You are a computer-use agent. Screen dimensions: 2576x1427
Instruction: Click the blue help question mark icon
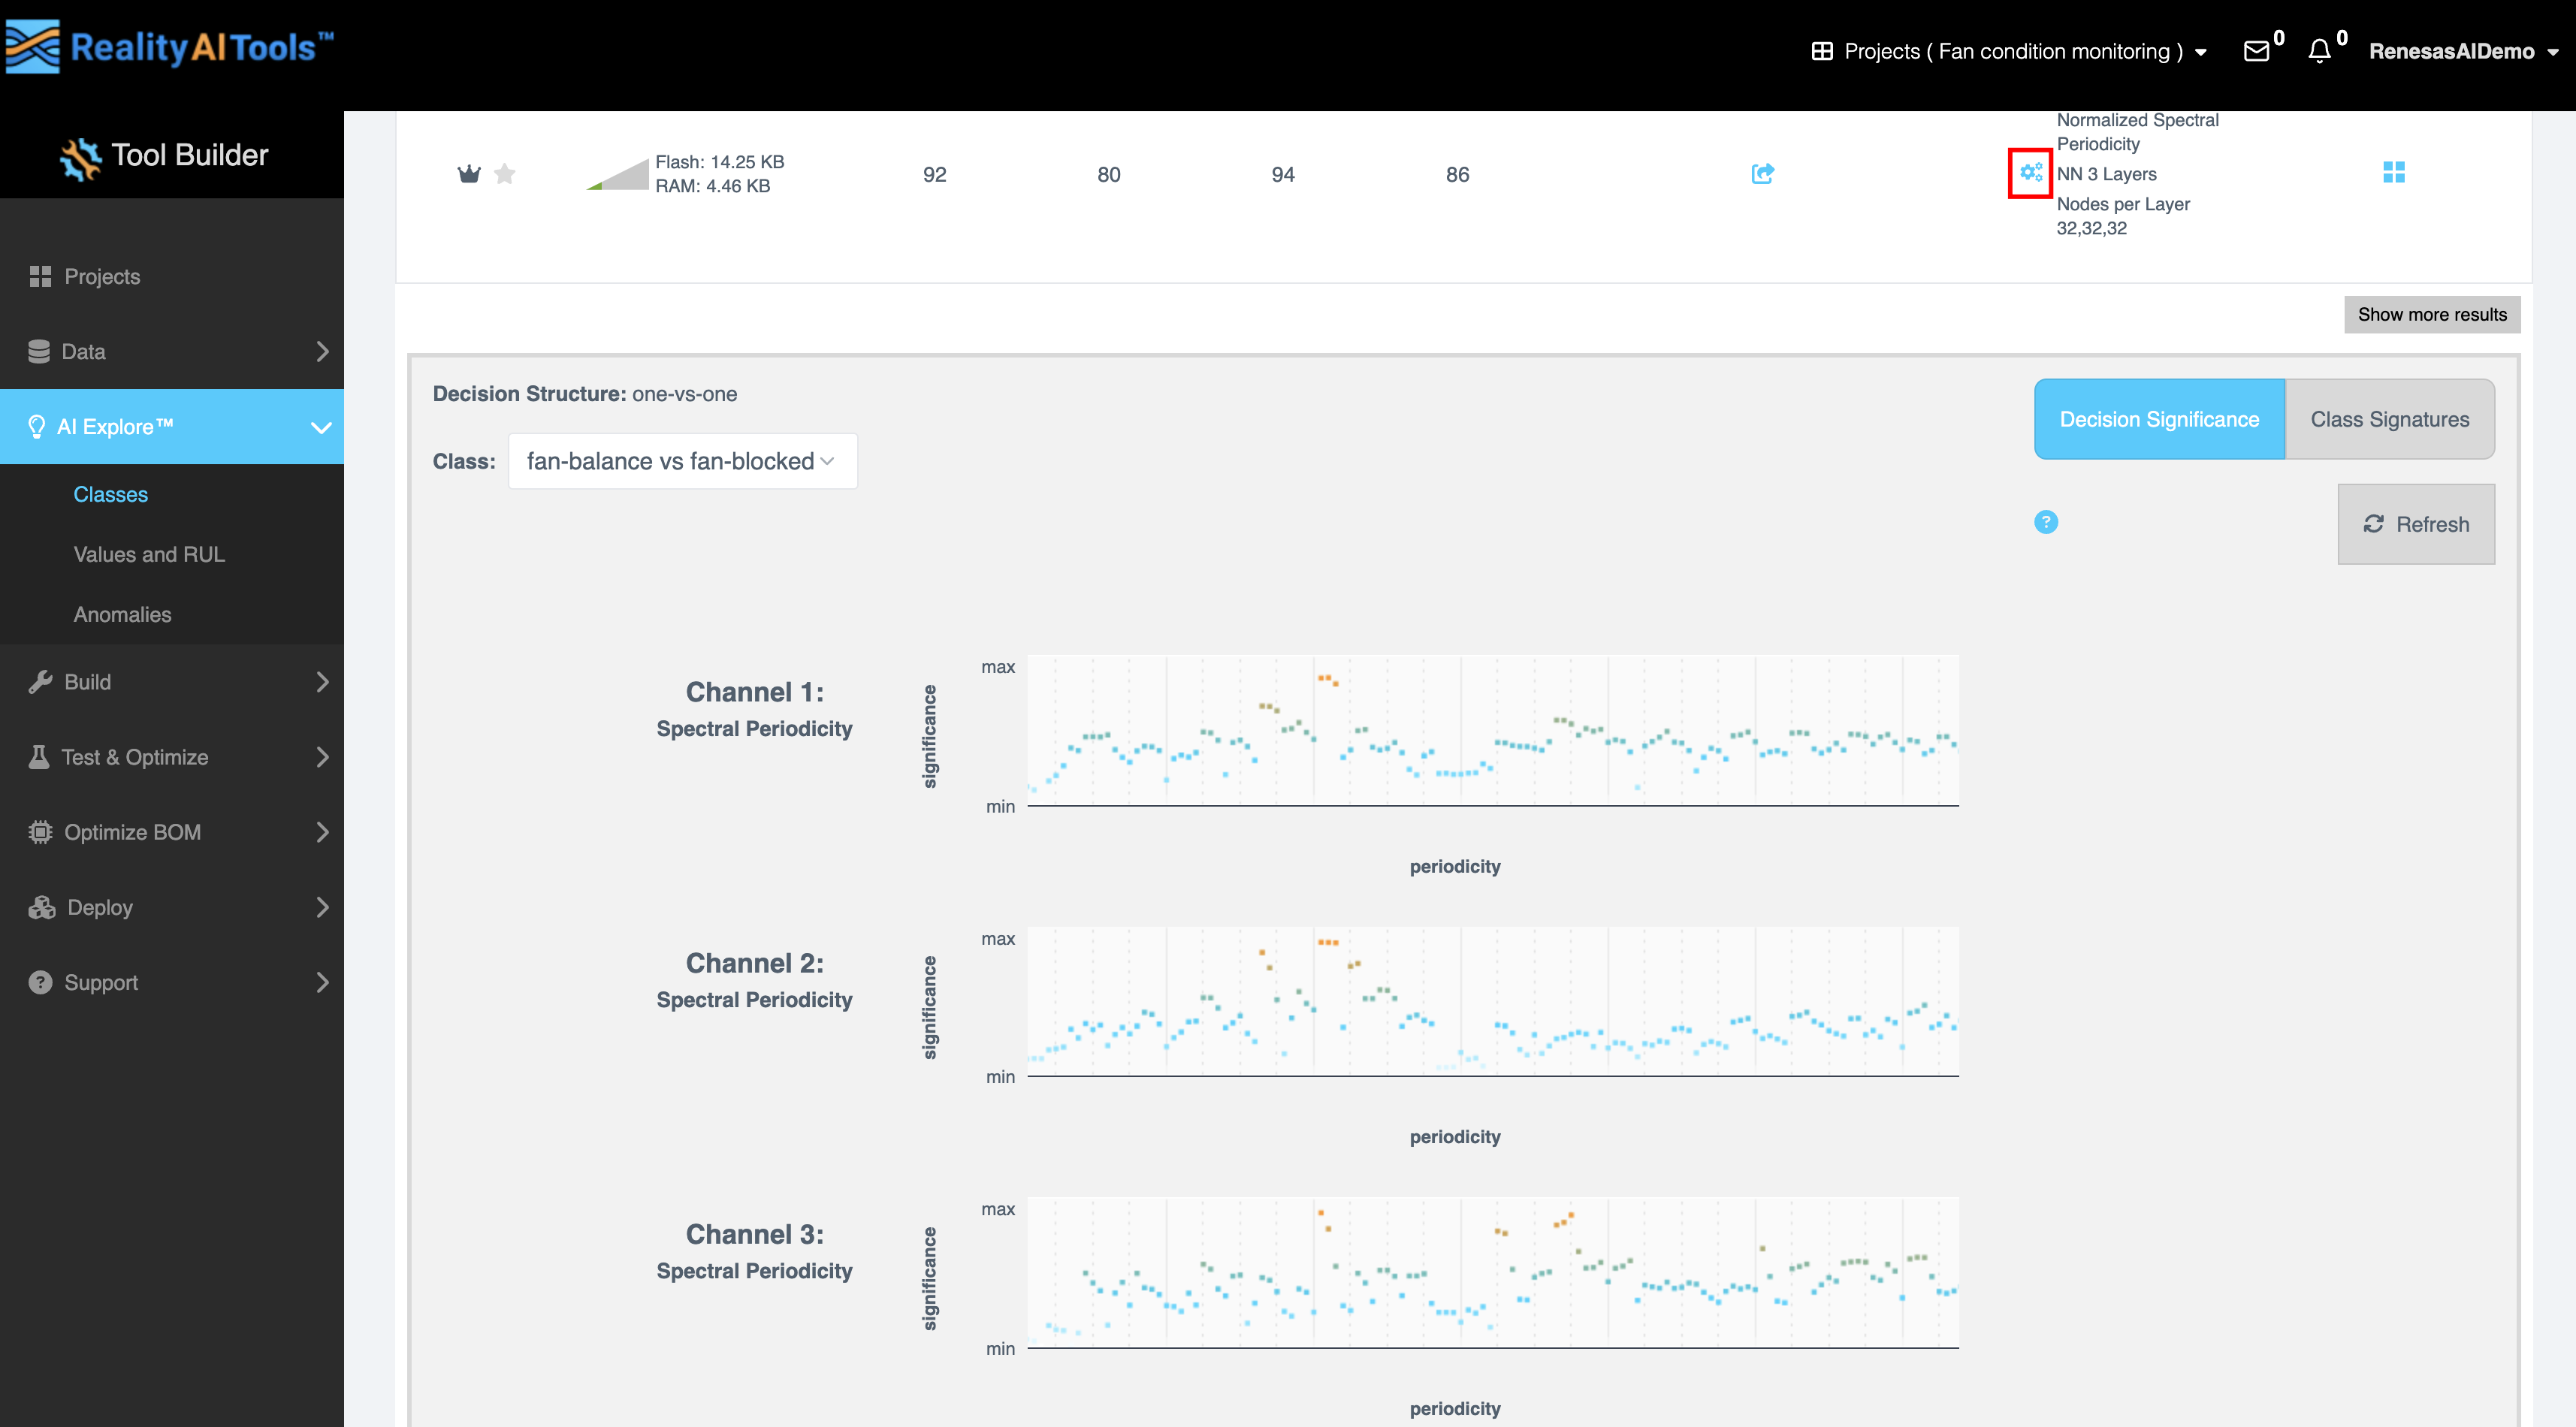(2046, 522)
